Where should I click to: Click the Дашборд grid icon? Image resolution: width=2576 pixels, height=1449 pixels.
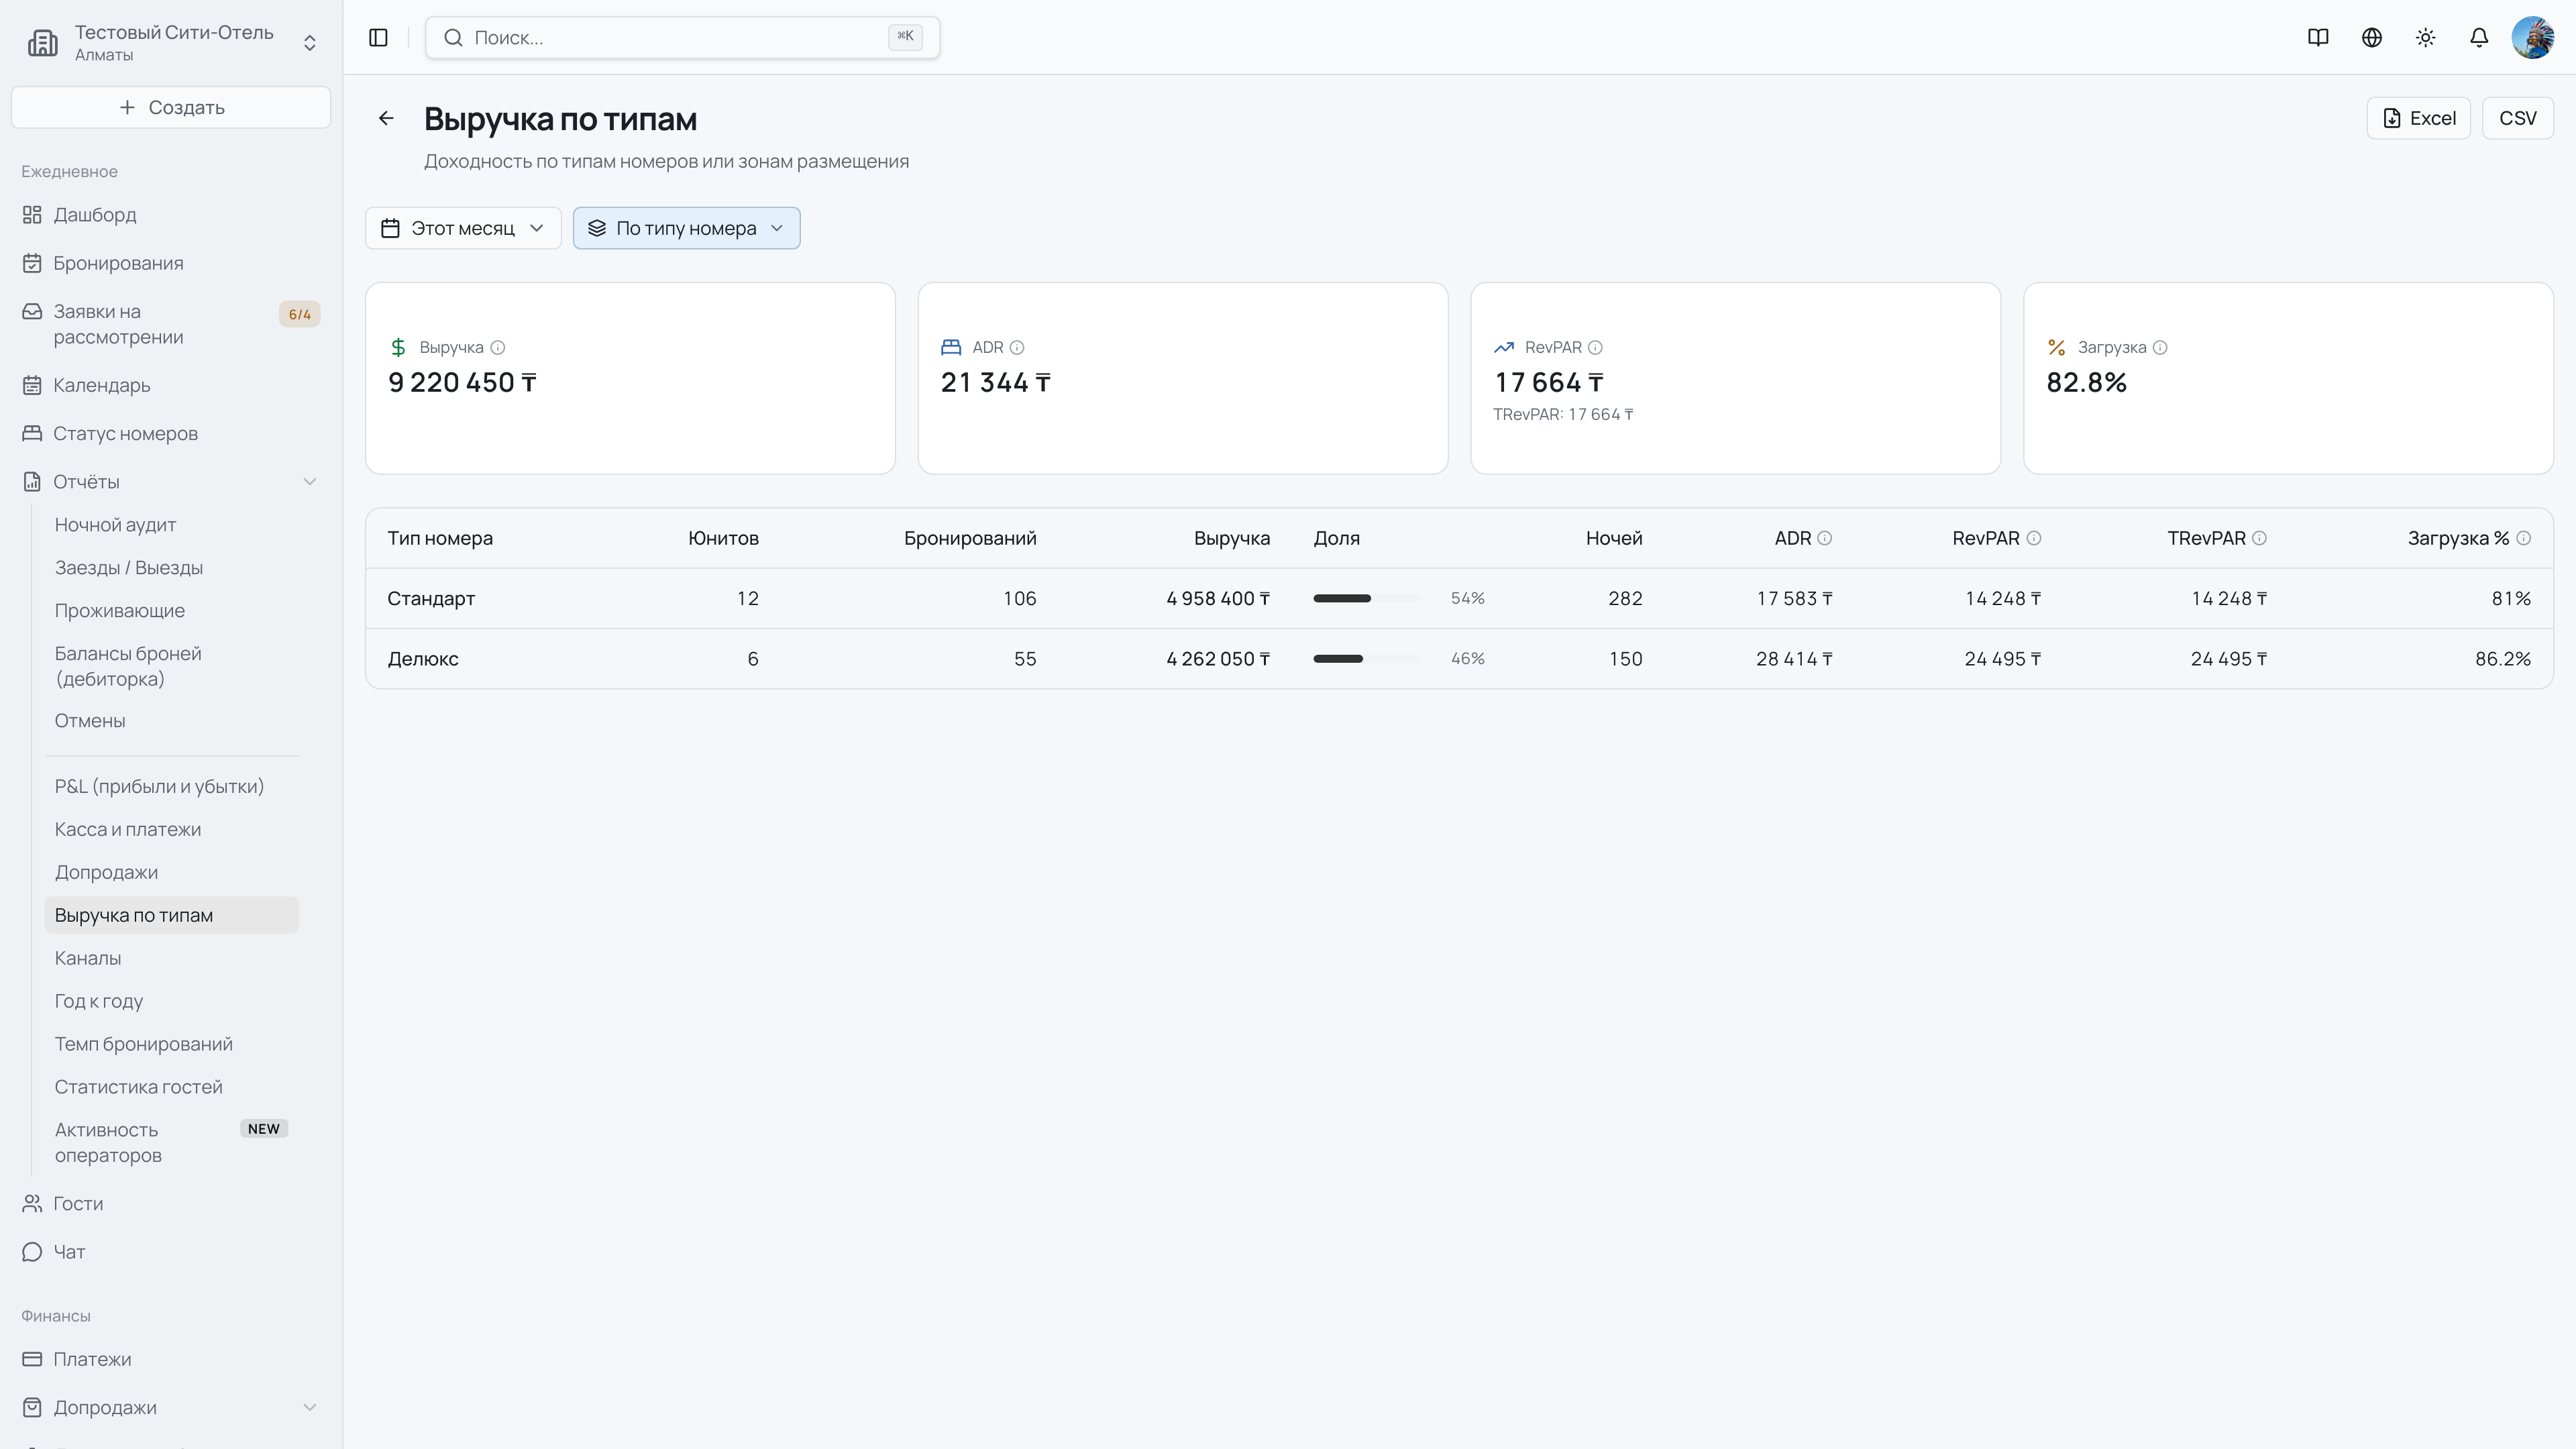click(32, 215)
